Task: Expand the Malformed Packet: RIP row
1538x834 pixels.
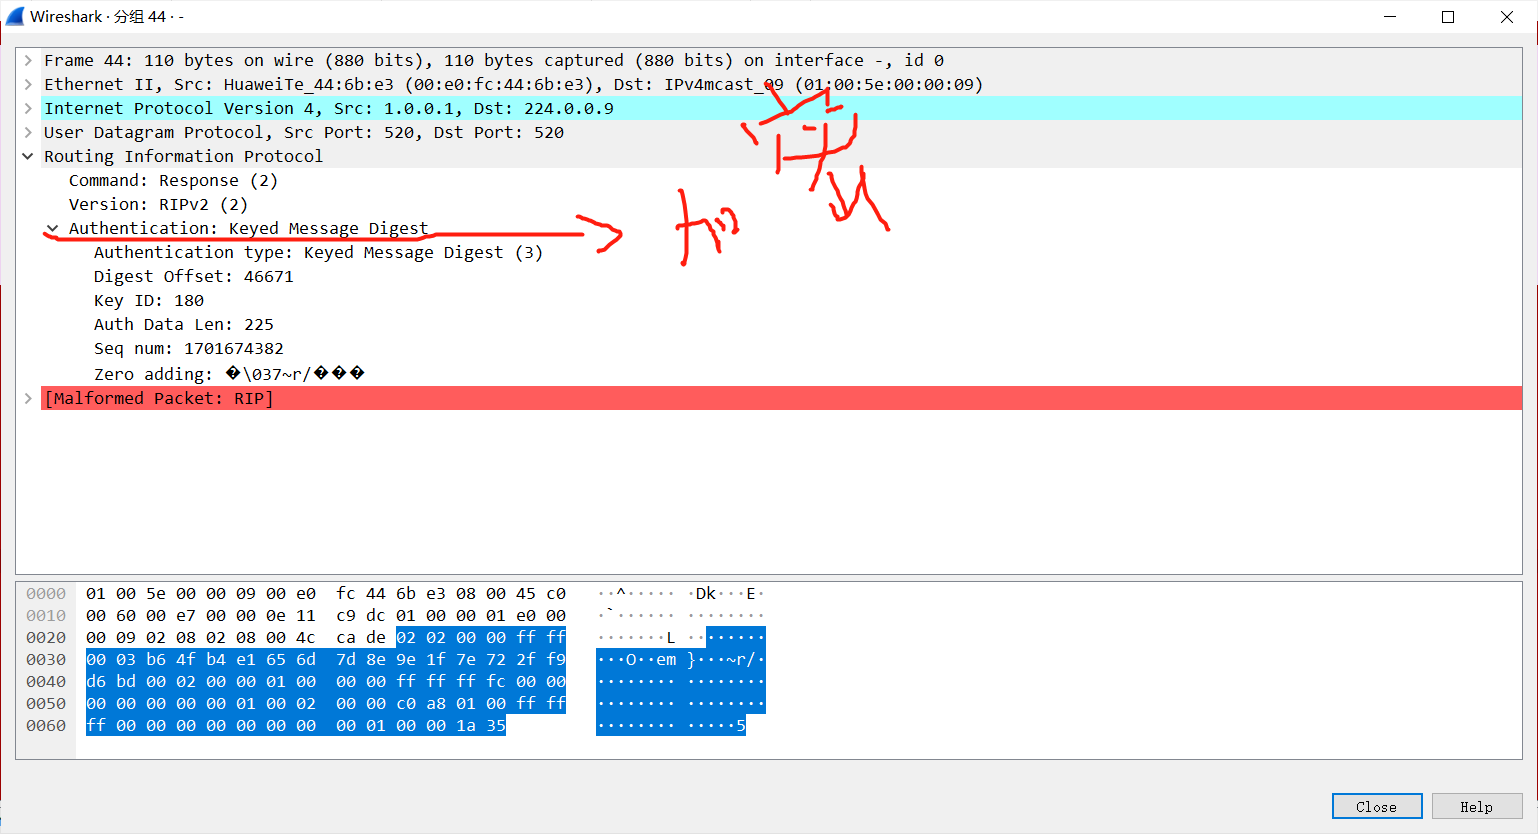Action: 29,398
